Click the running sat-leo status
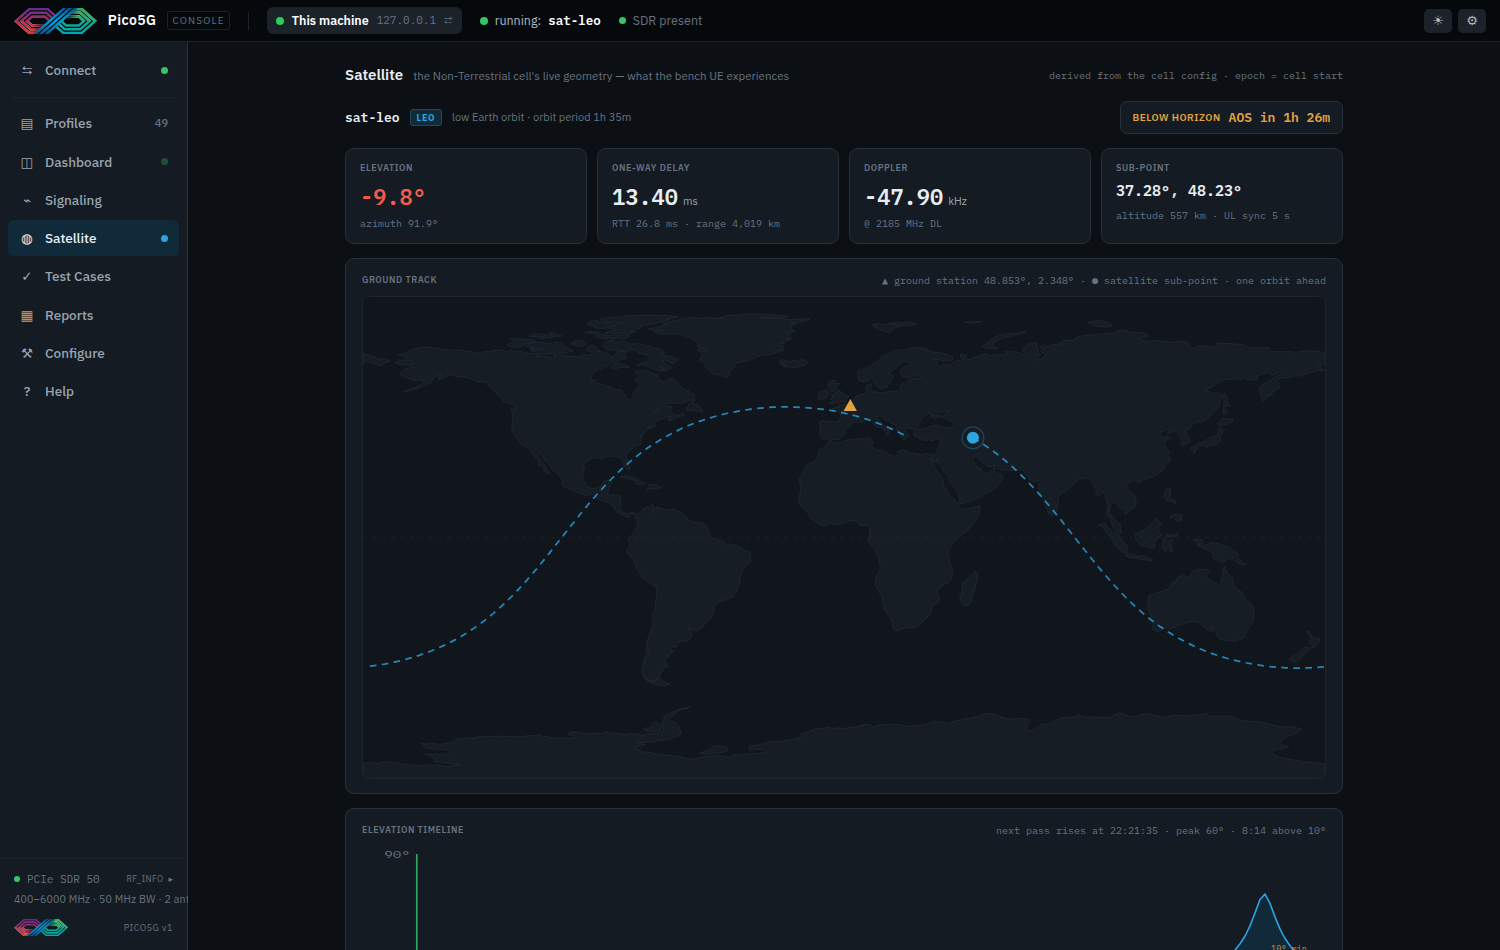This screenshot has height=950, width=1500. [x=540, y=20]
